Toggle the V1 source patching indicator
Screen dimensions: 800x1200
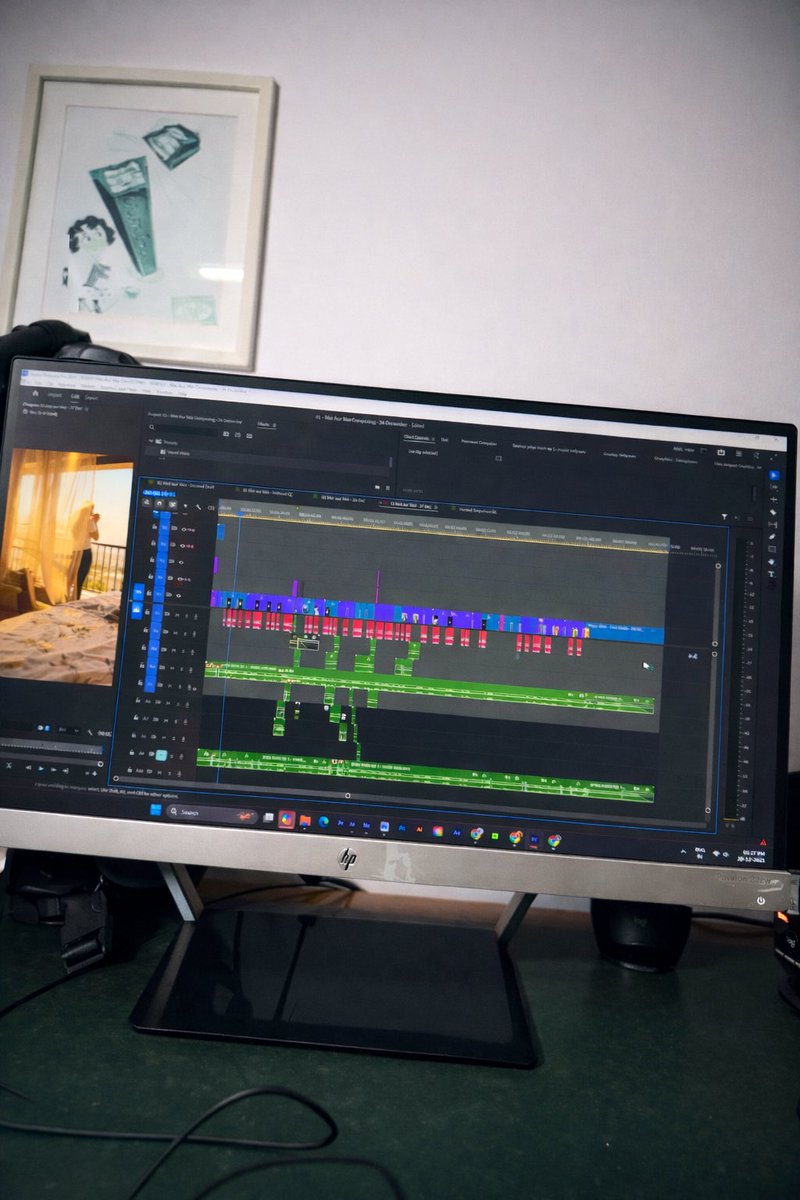(139, 592)
